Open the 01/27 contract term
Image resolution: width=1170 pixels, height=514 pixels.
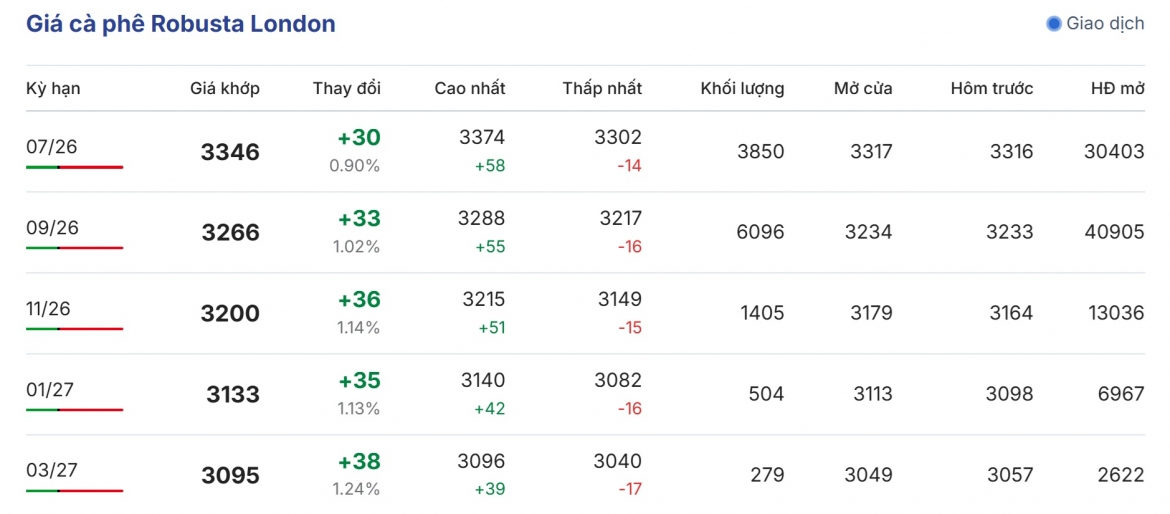tap(50, 389)
